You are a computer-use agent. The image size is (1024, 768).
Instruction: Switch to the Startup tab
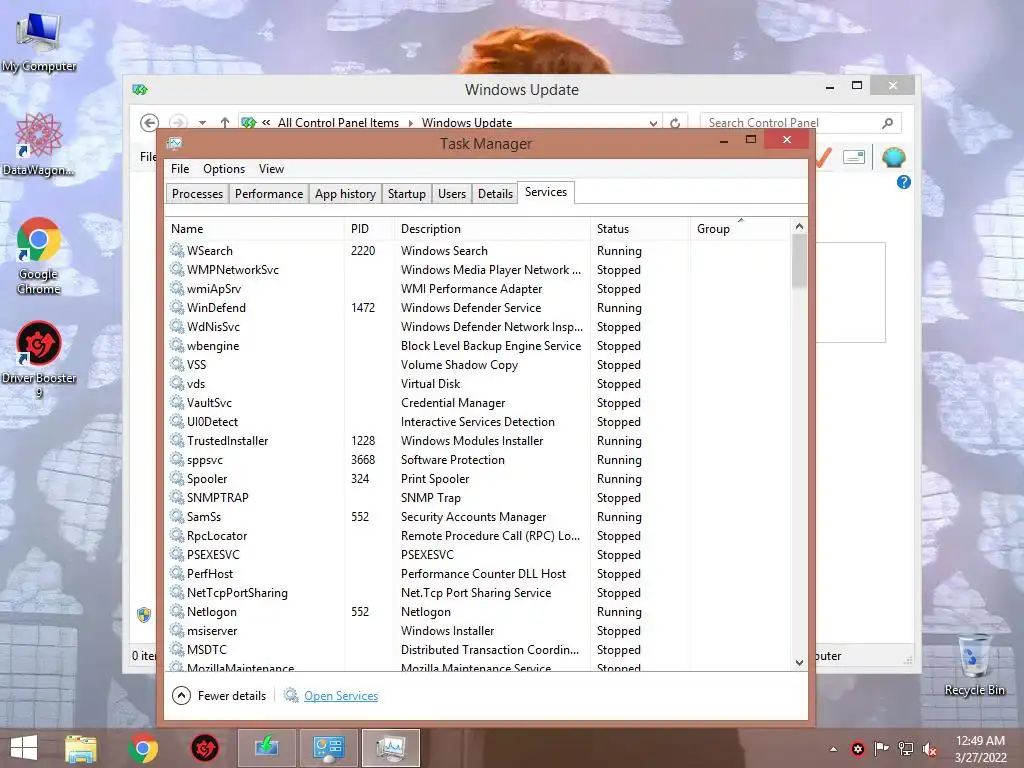pos(407,194)
